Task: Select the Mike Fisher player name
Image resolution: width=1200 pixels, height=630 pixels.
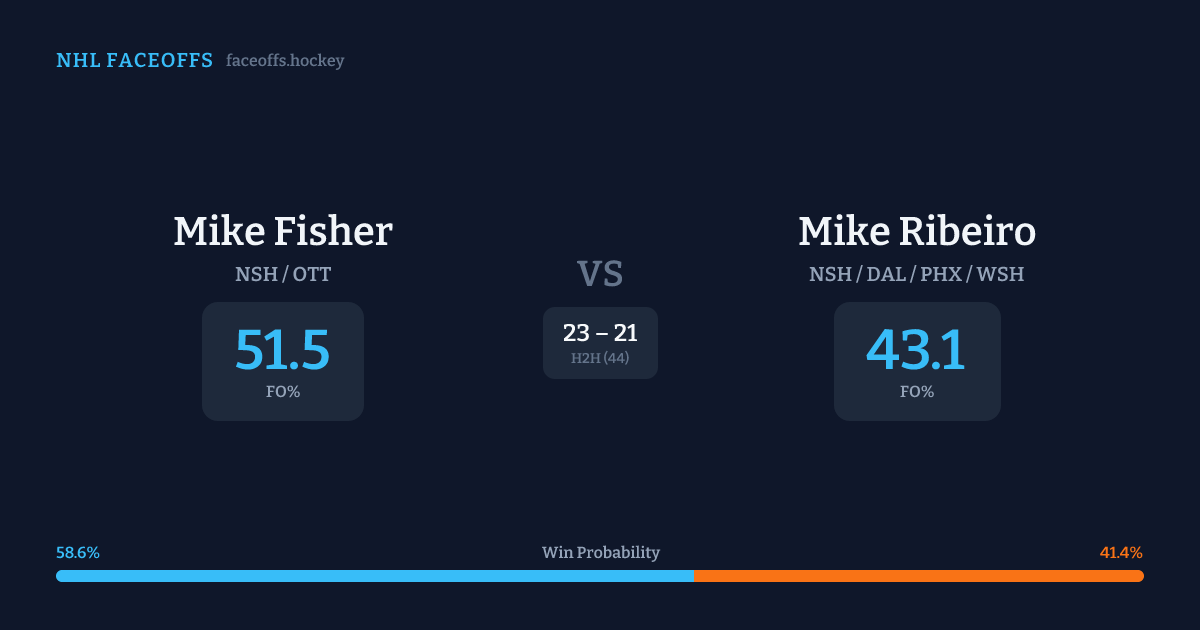Action: point(283,232)
